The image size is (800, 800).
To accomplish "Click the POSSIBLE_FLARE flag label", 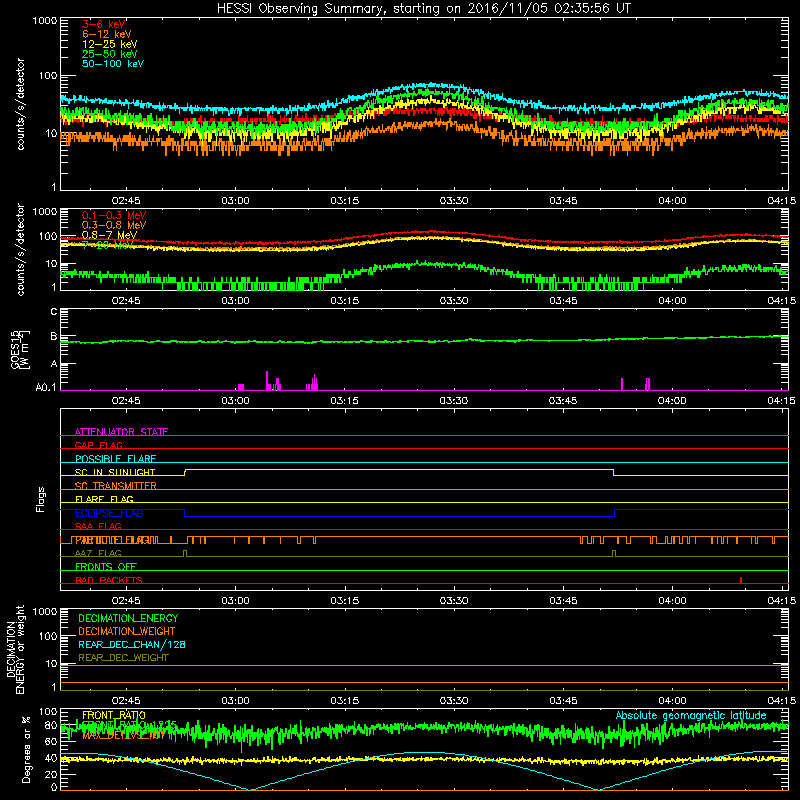I will coord(115,459).
